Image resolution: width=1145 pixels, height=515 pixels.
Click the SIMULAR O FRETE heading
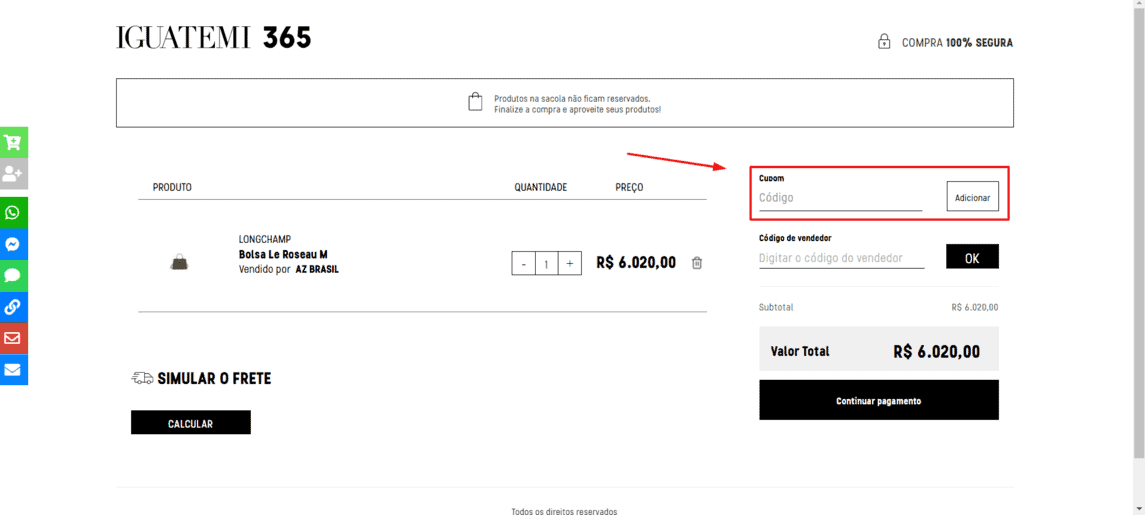215,378
